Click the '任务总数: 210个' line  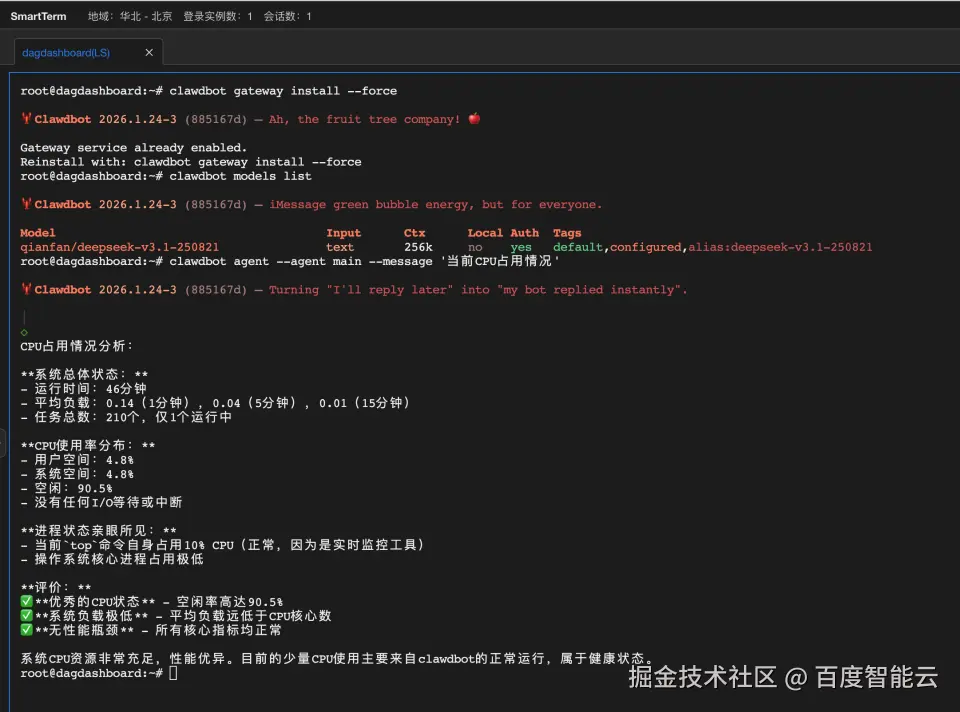126,417
